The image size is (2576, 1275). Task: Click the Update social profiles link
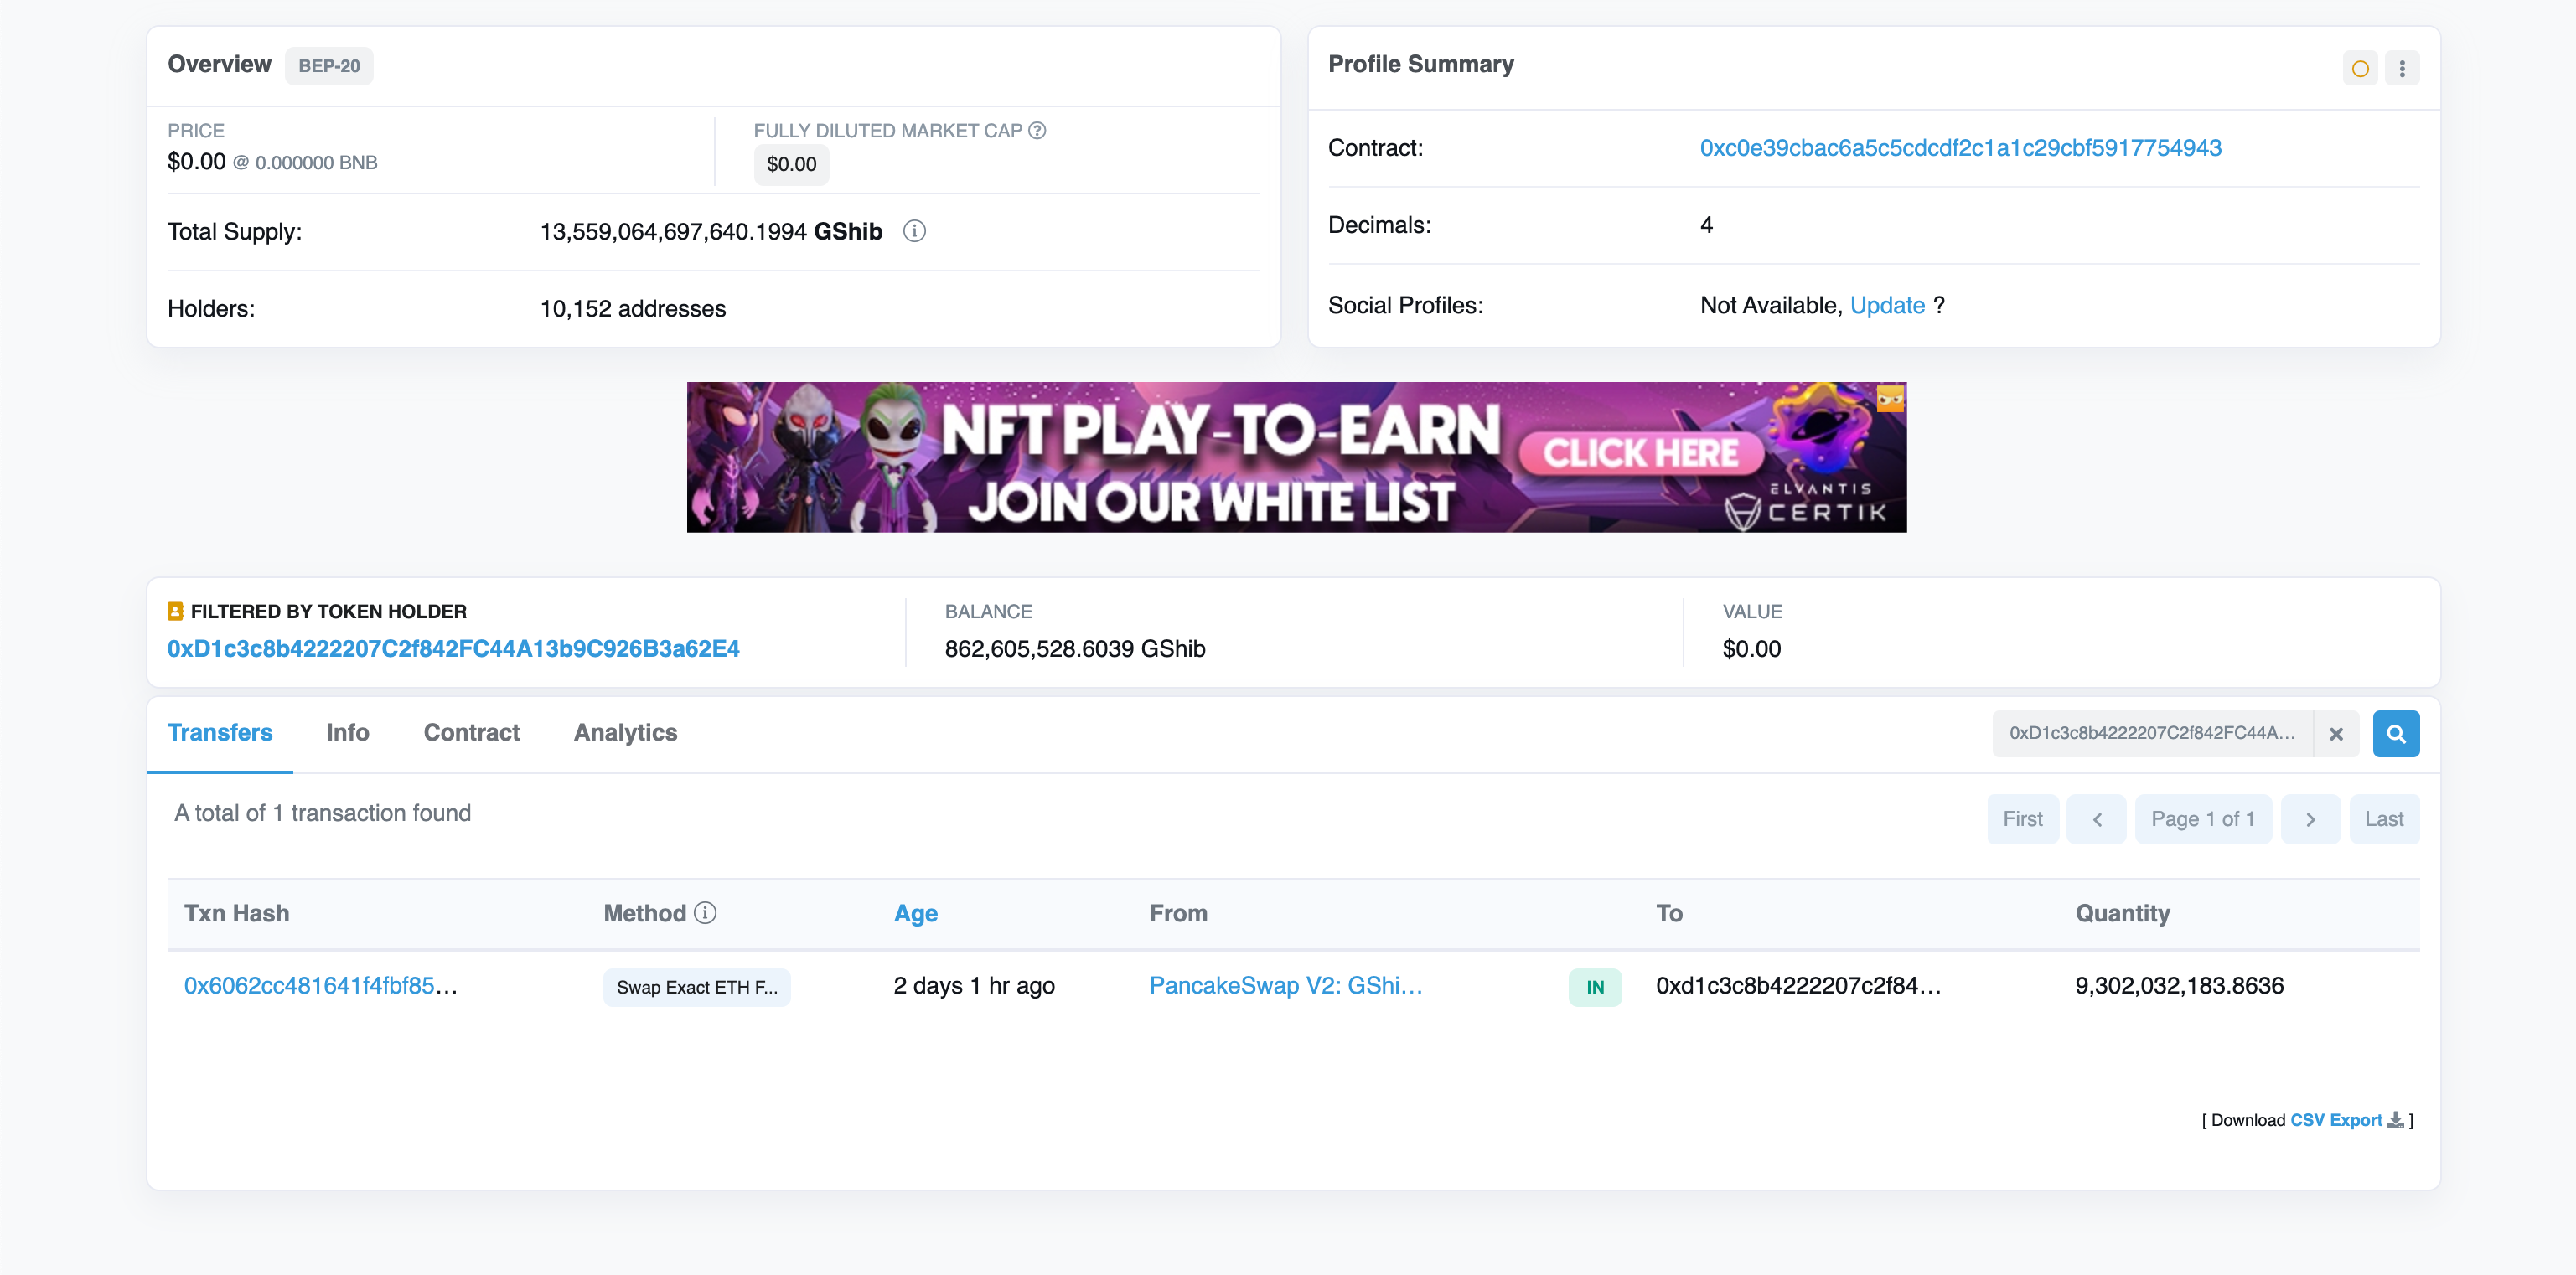coord(1887,306)
